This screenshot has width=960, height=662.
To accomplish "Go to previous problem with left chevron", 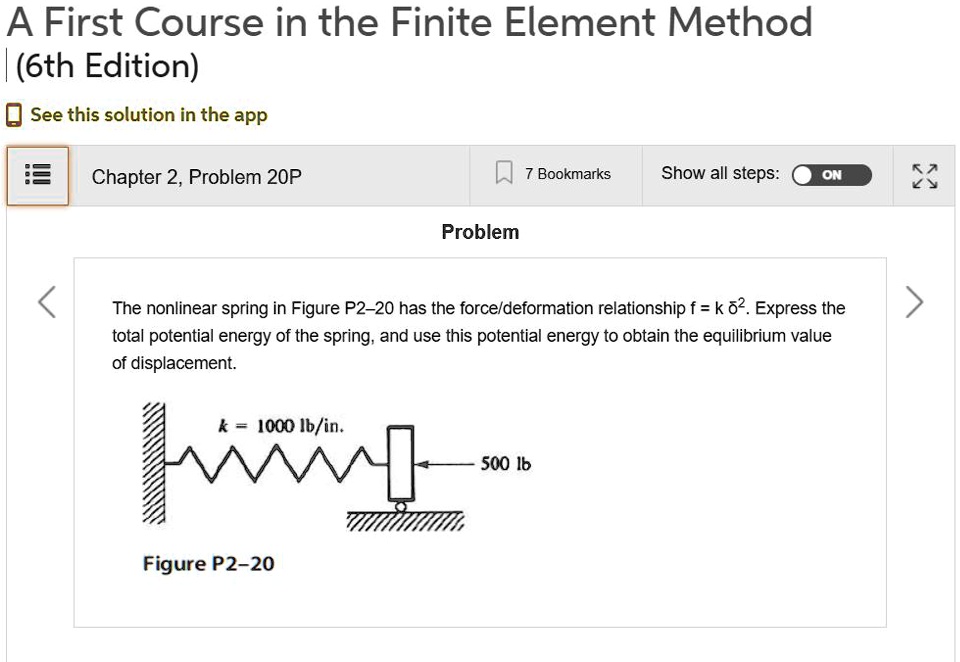I will (47, 302).
